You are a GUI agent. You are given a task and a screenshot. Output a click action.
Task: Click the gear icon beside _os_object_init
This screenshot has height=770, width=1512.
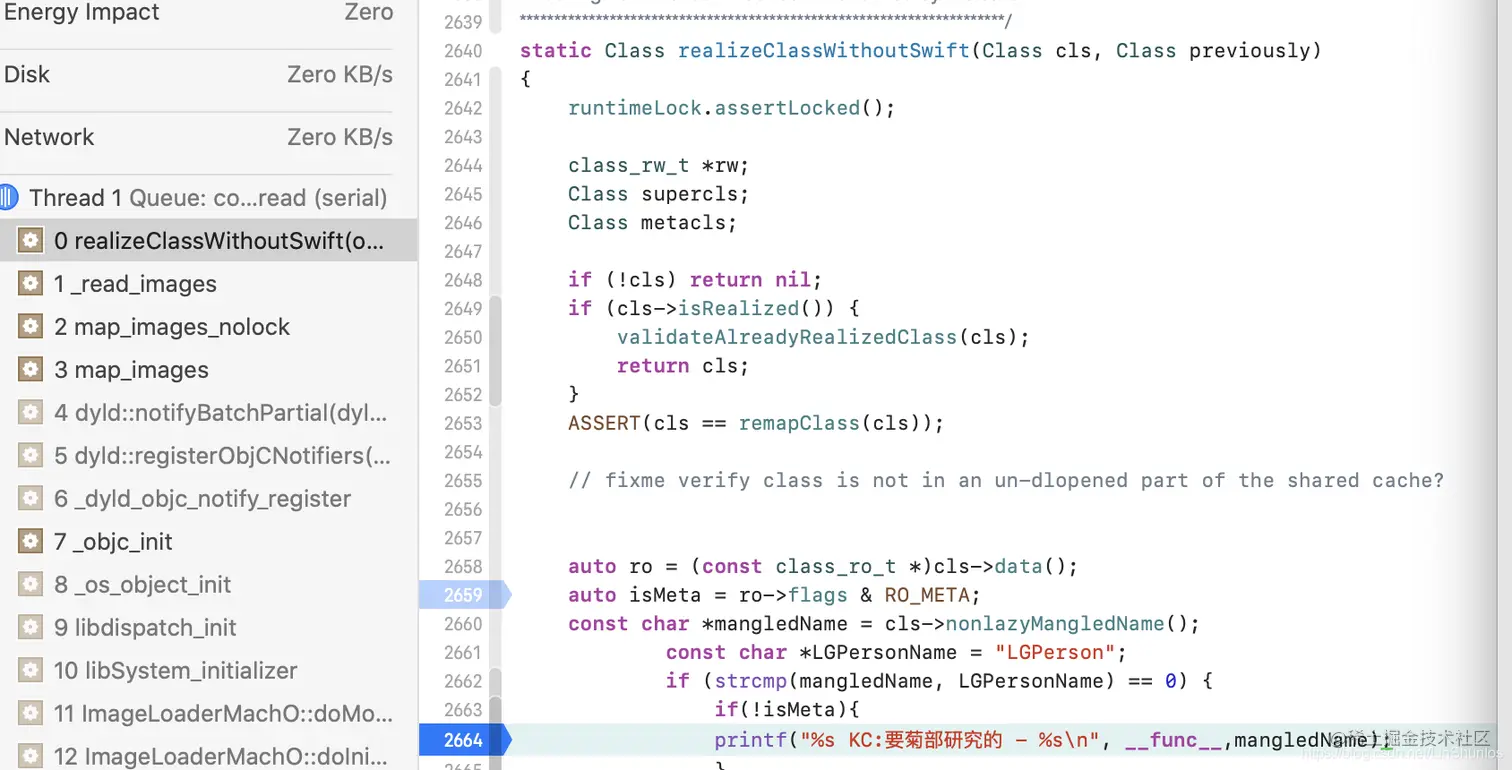click(x=31, y=584)
